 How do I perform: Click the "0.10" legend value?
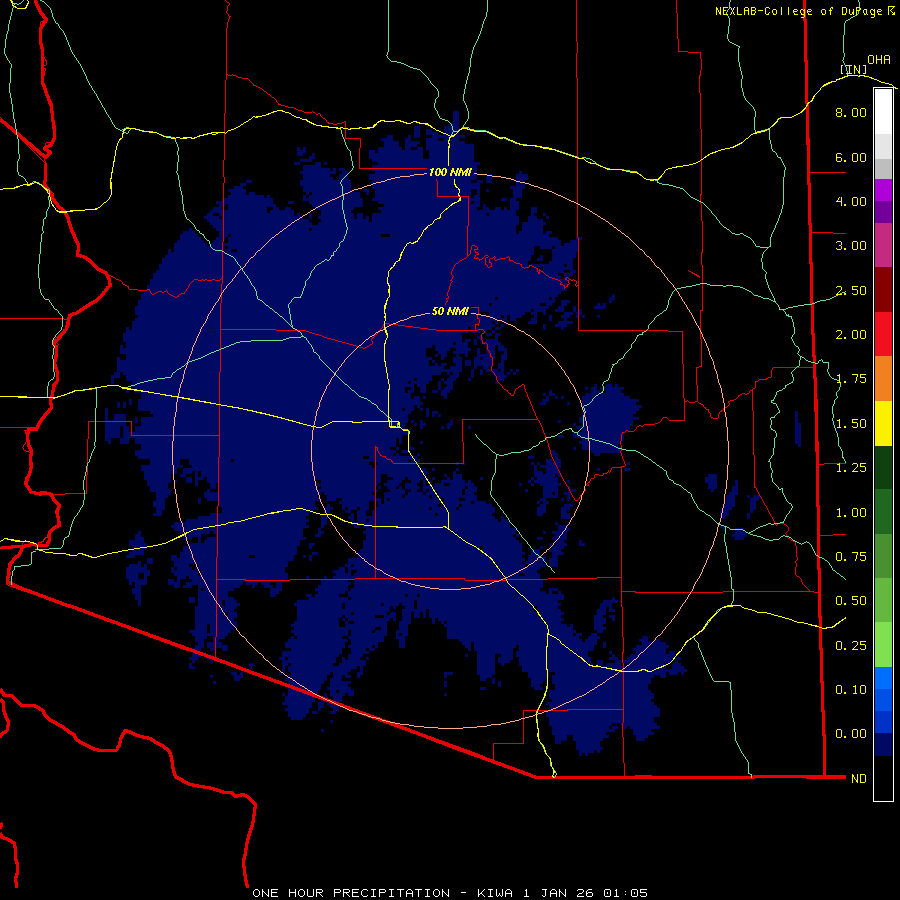coord(851,690)
